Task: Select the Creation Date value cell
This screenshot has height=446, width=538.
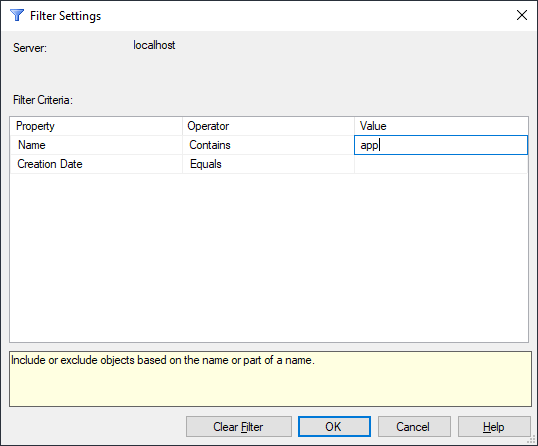Action: pyautogui.click(x=441, y=164)
